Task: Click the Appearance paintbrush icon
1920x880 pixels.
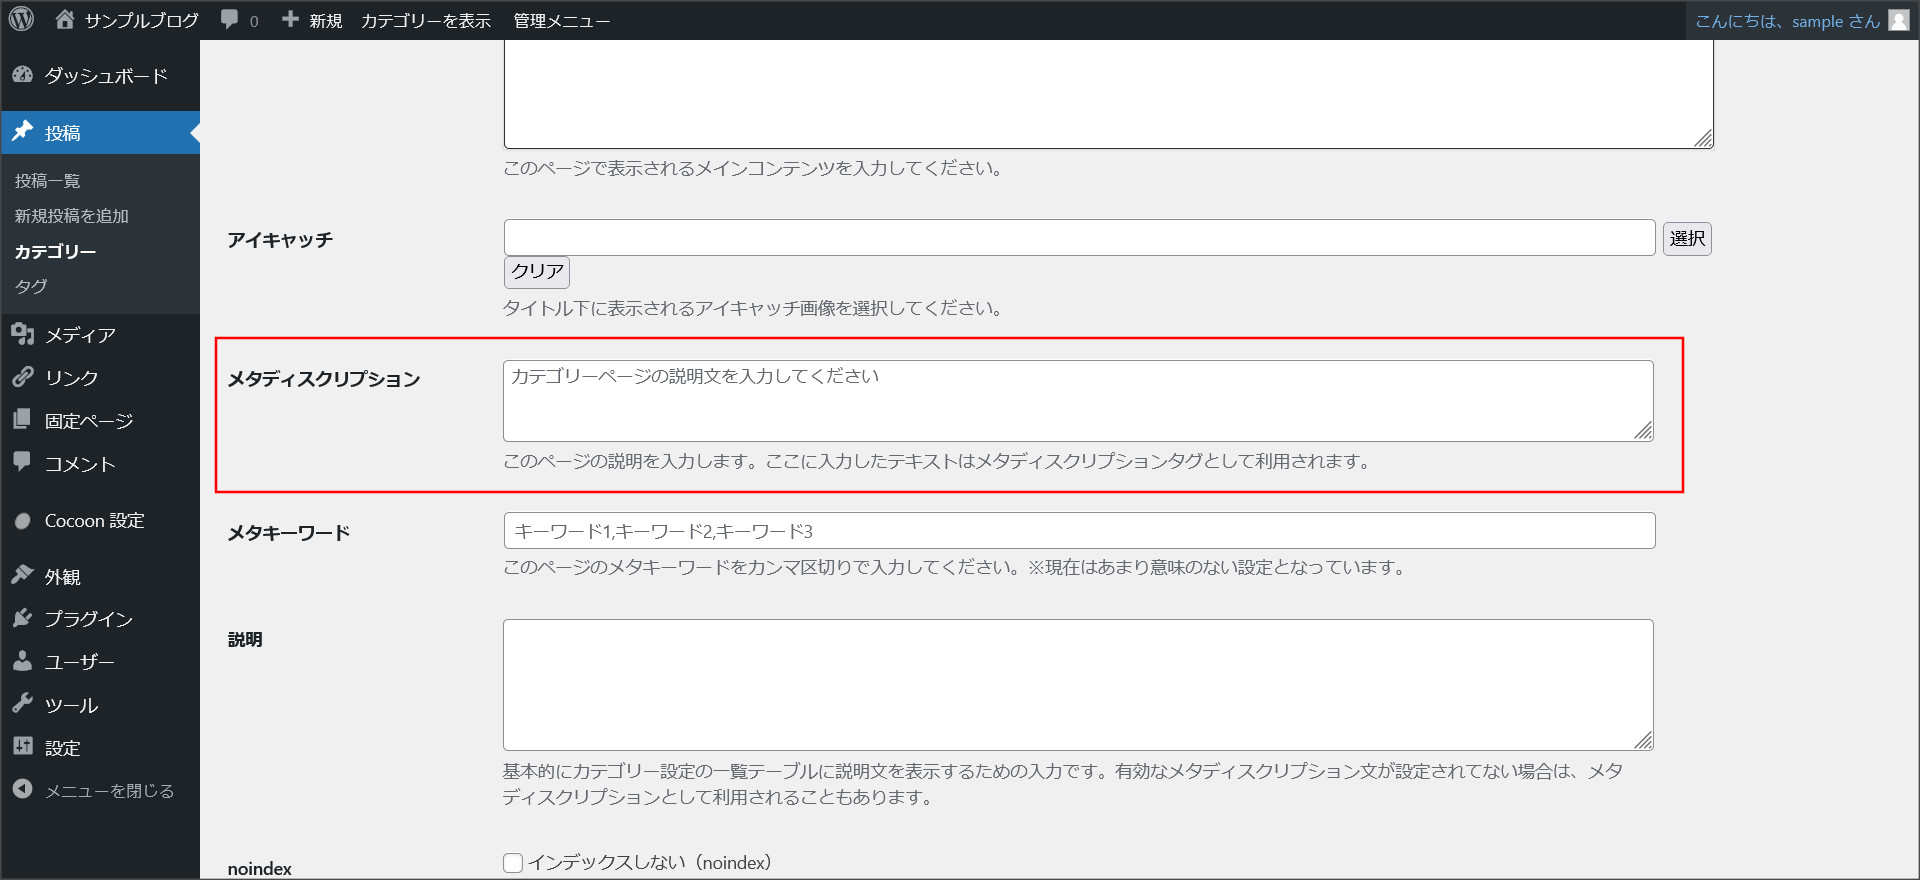Action: [x=23, y=575]
